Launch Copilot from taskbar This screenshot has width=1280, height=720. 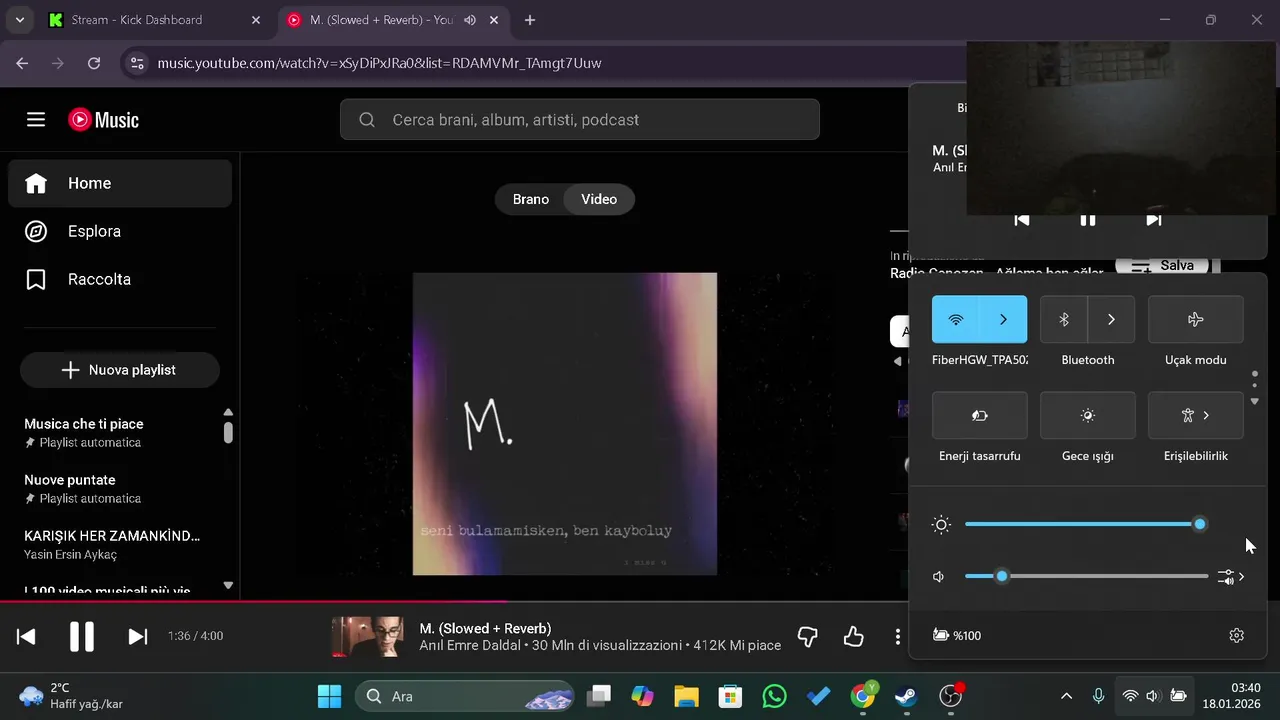pos(642,696)
